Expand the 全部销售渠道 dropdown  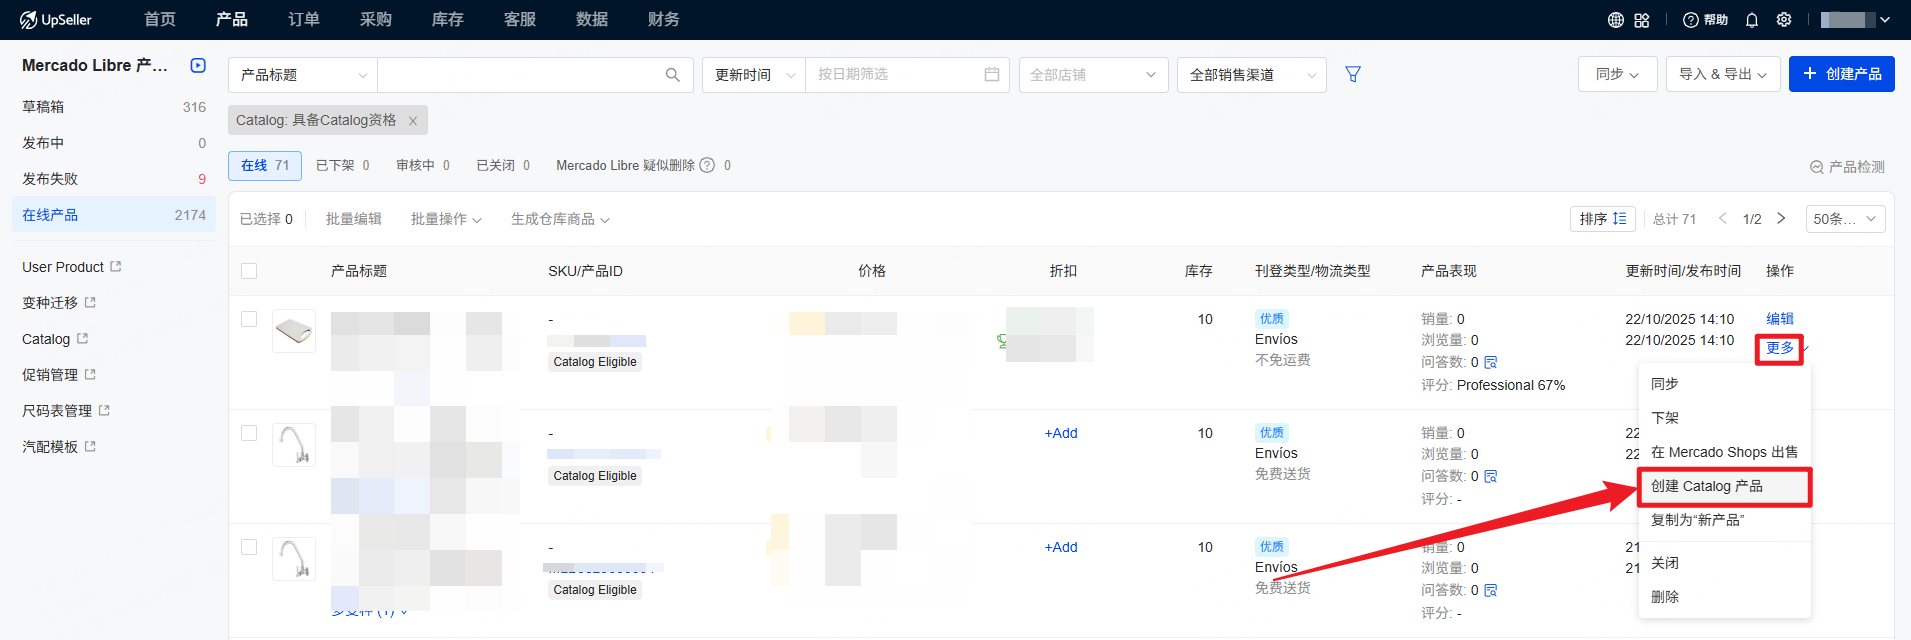click(x=1251, y=75)
